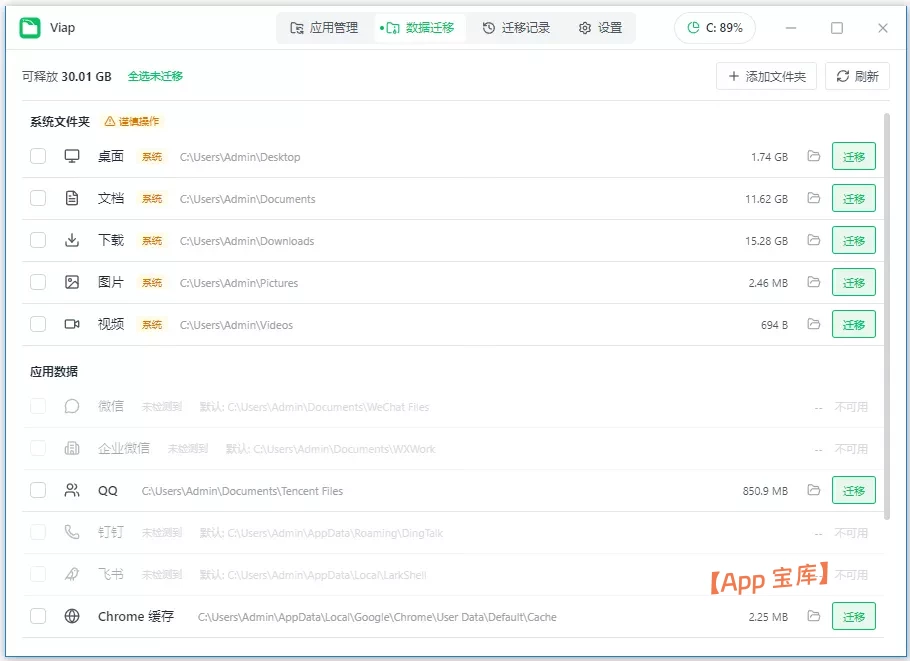910x661 pixels.
Task: Open folder icon for QQ row
Action: (814, 490)
